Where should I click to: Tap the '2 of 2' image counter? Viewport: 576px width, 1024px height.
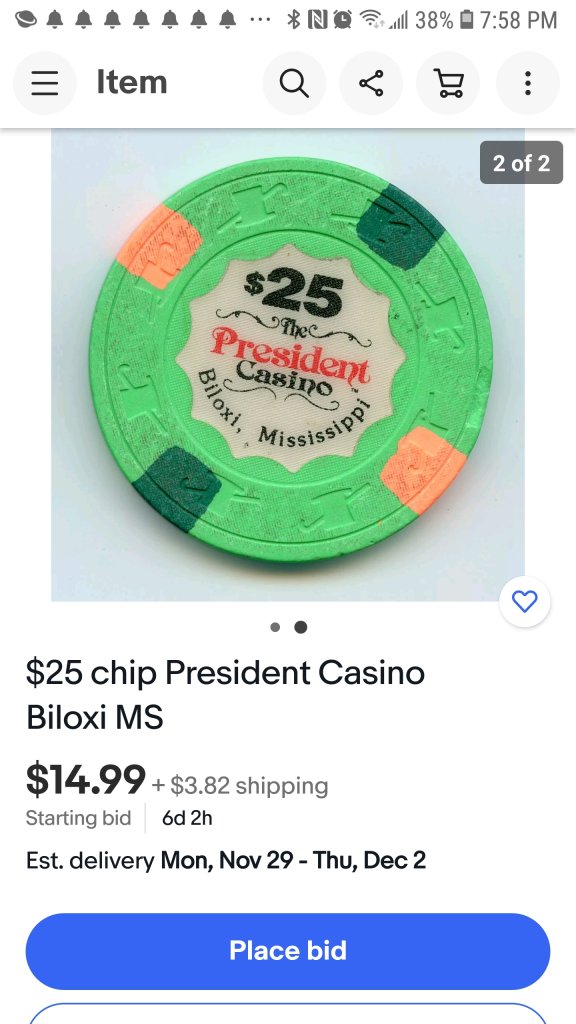click(x=521, y=163)
